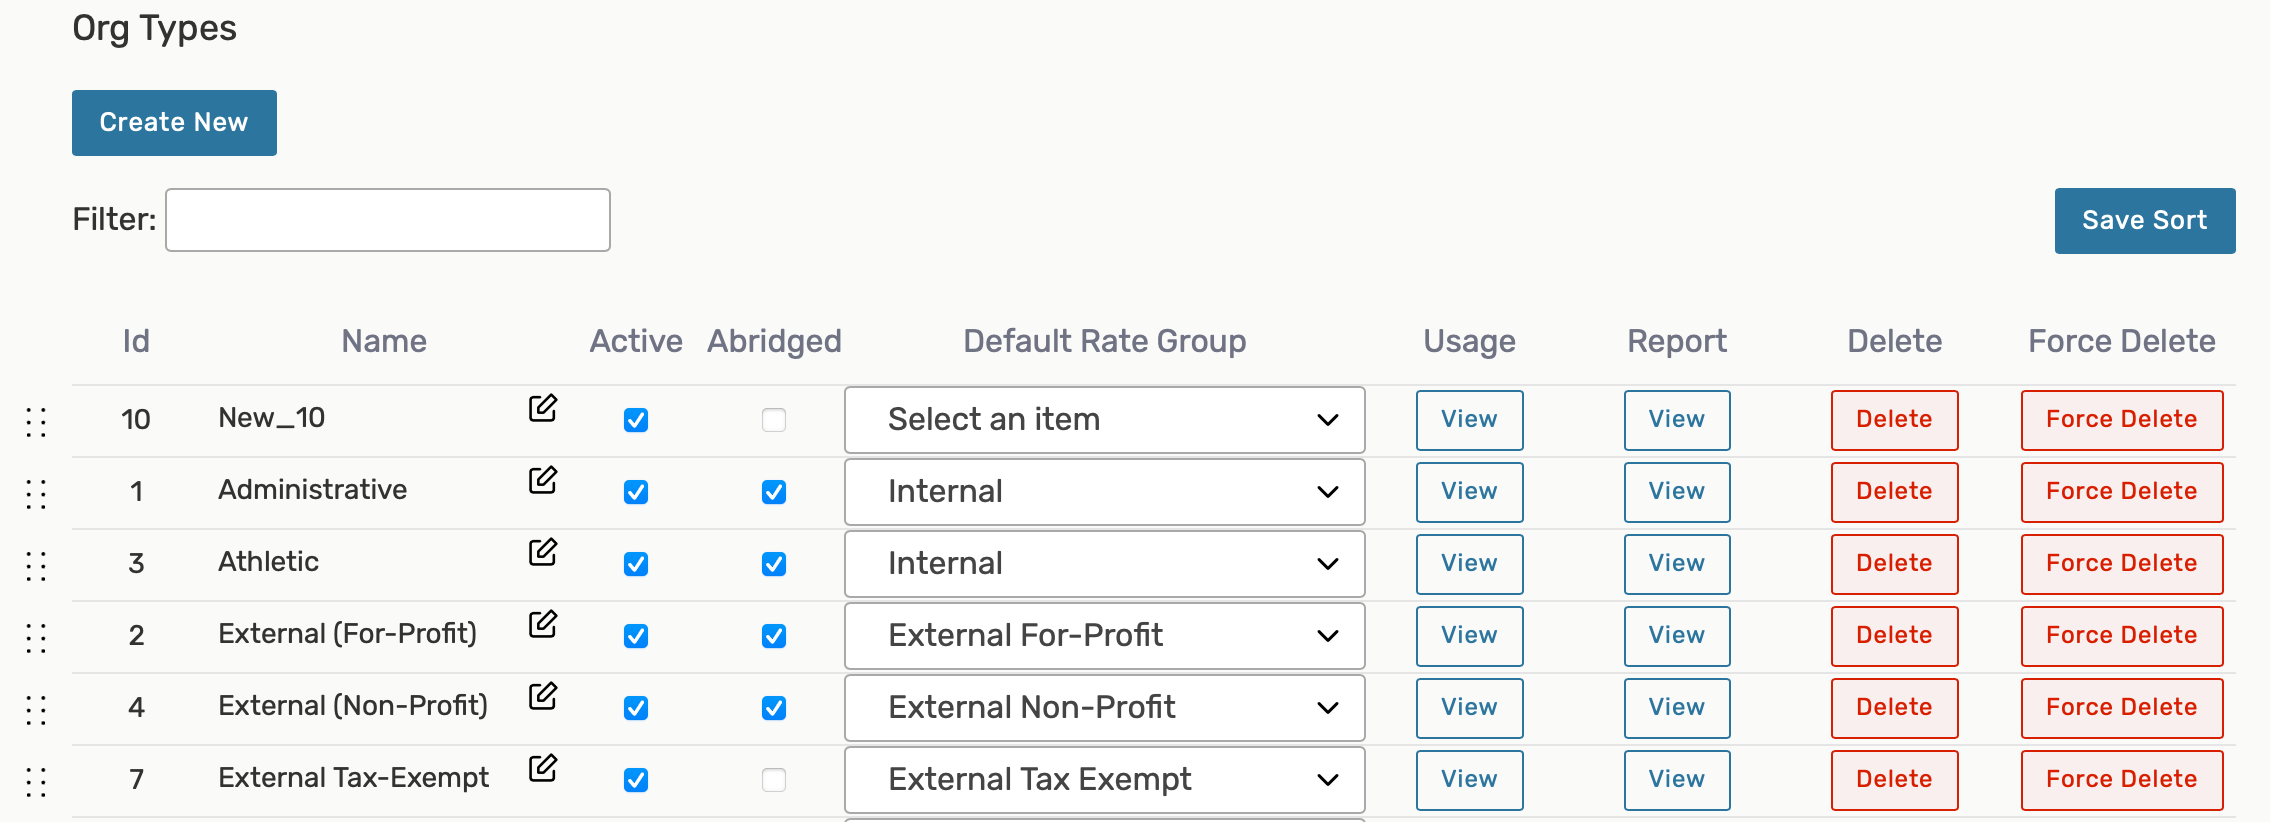Click edit icon for External (For-Profit)

pos(542,624)
